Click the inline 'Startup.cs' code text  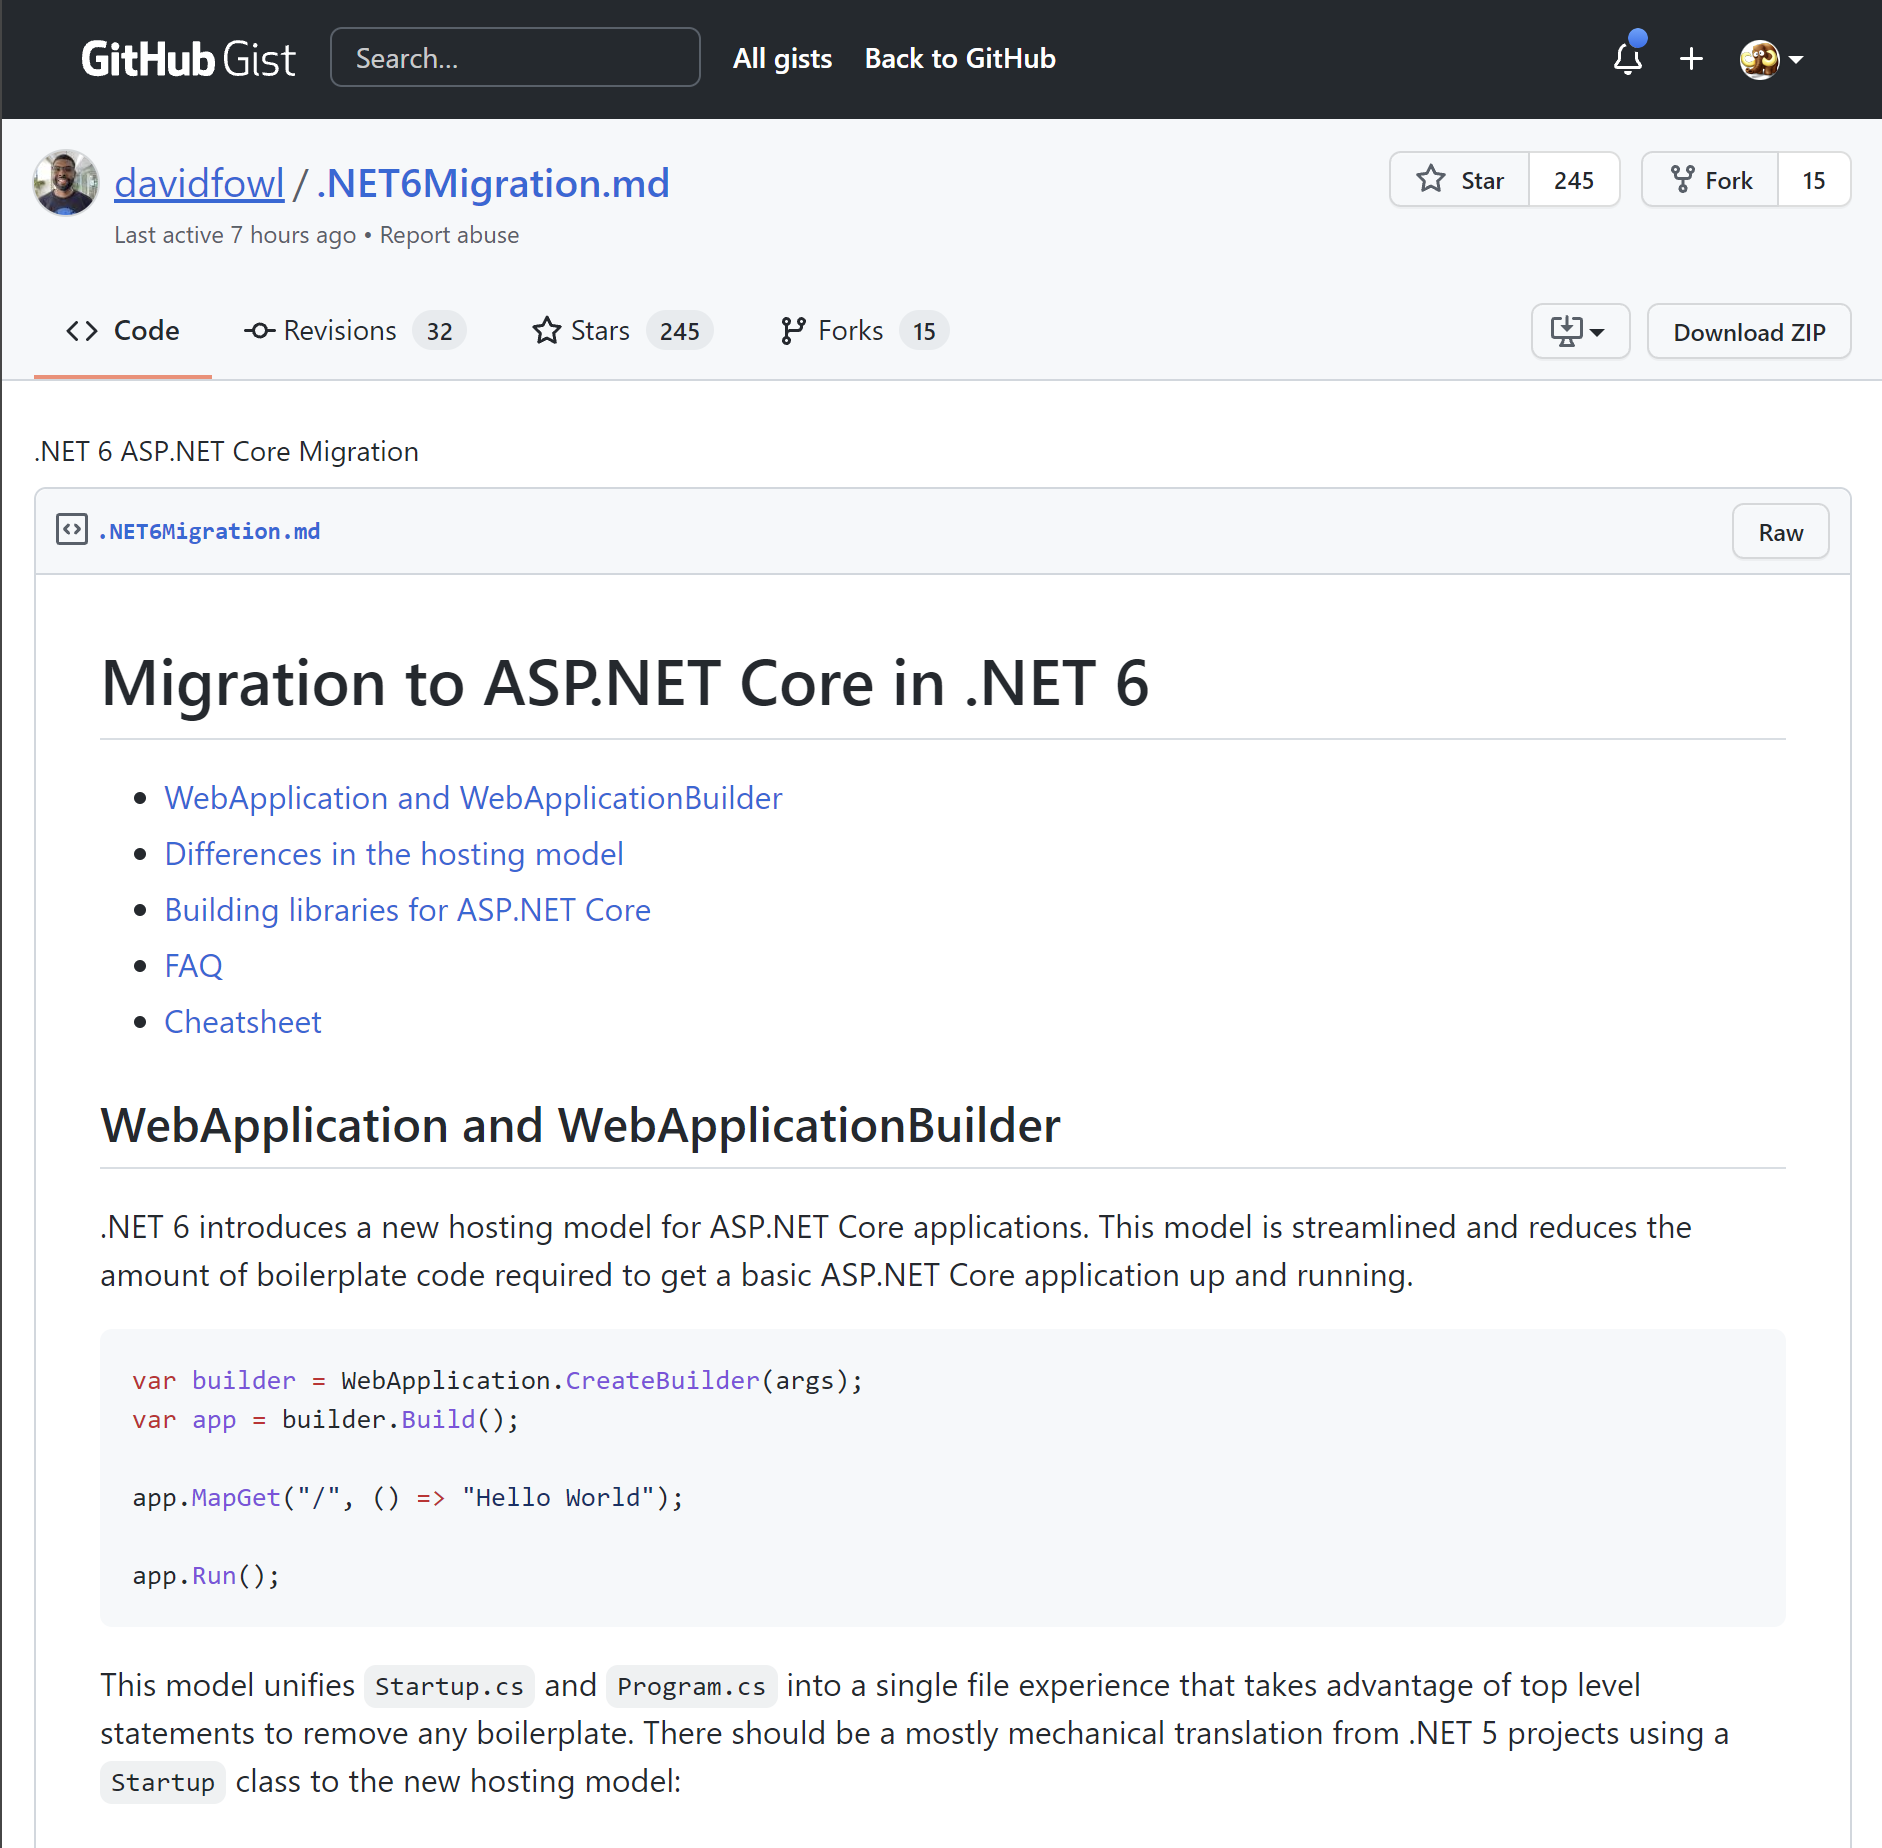[449, 1686]
